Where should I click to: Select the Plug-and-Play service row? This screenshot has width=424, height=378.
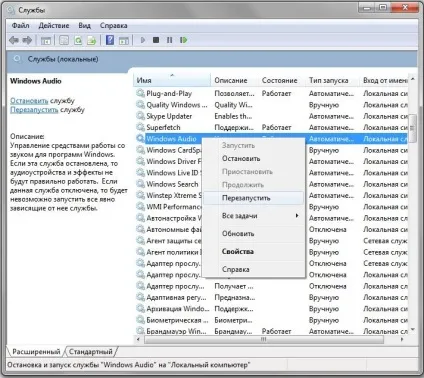271,93
